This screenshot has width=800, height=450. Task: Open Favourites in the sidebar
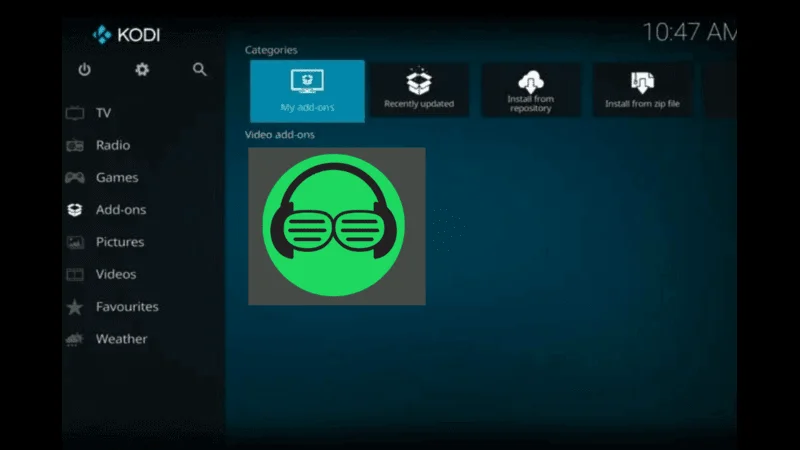(127, 307)
